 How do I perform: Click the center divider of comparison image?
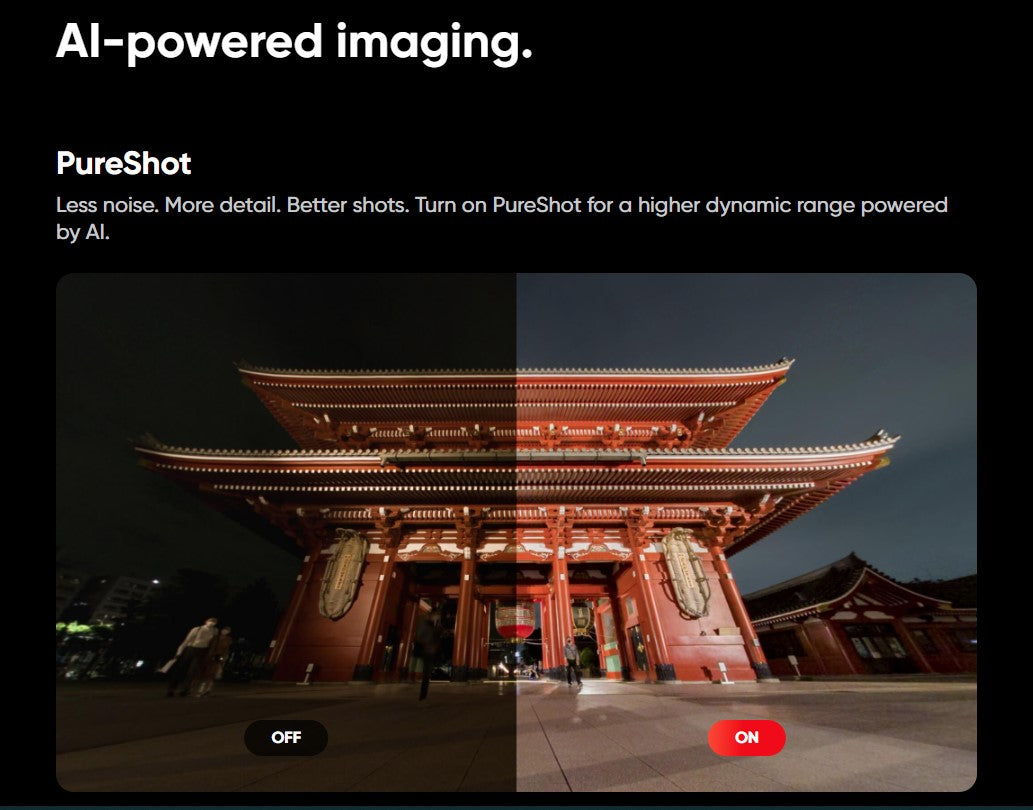(x=516, y=532)
